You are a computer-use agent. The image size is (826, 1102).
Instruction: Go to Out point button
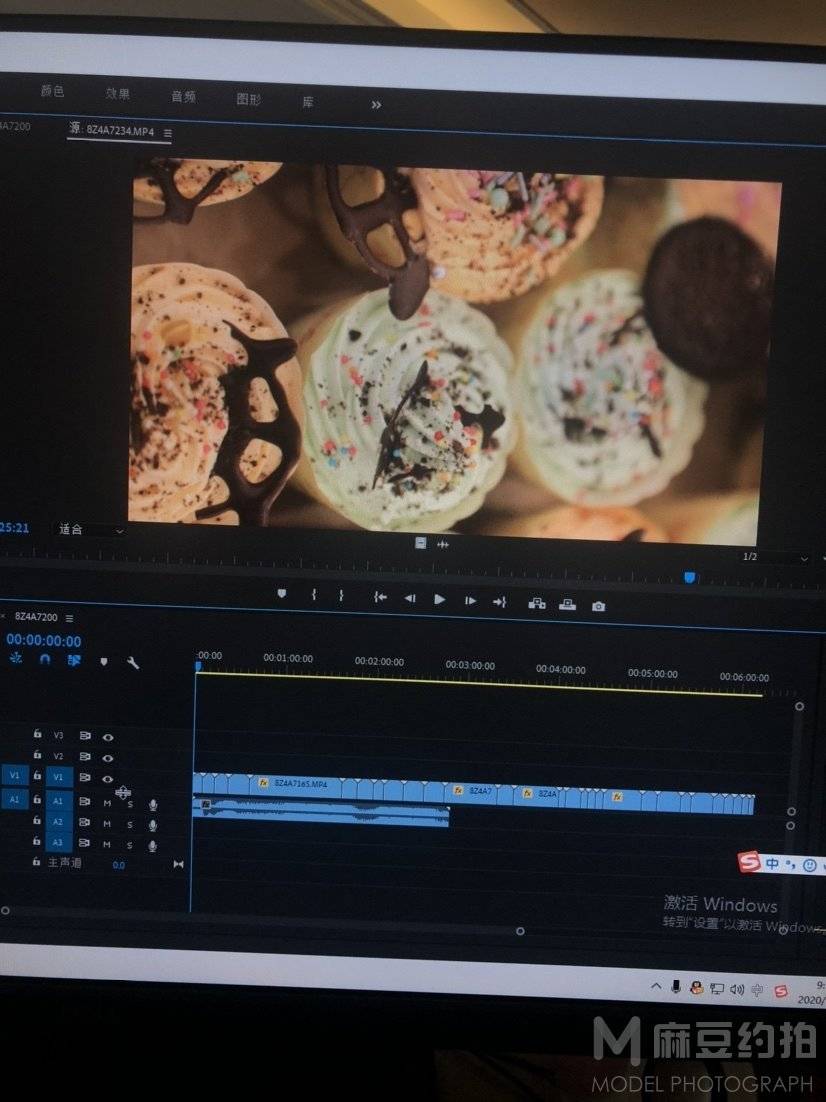(x=499, y=602)
